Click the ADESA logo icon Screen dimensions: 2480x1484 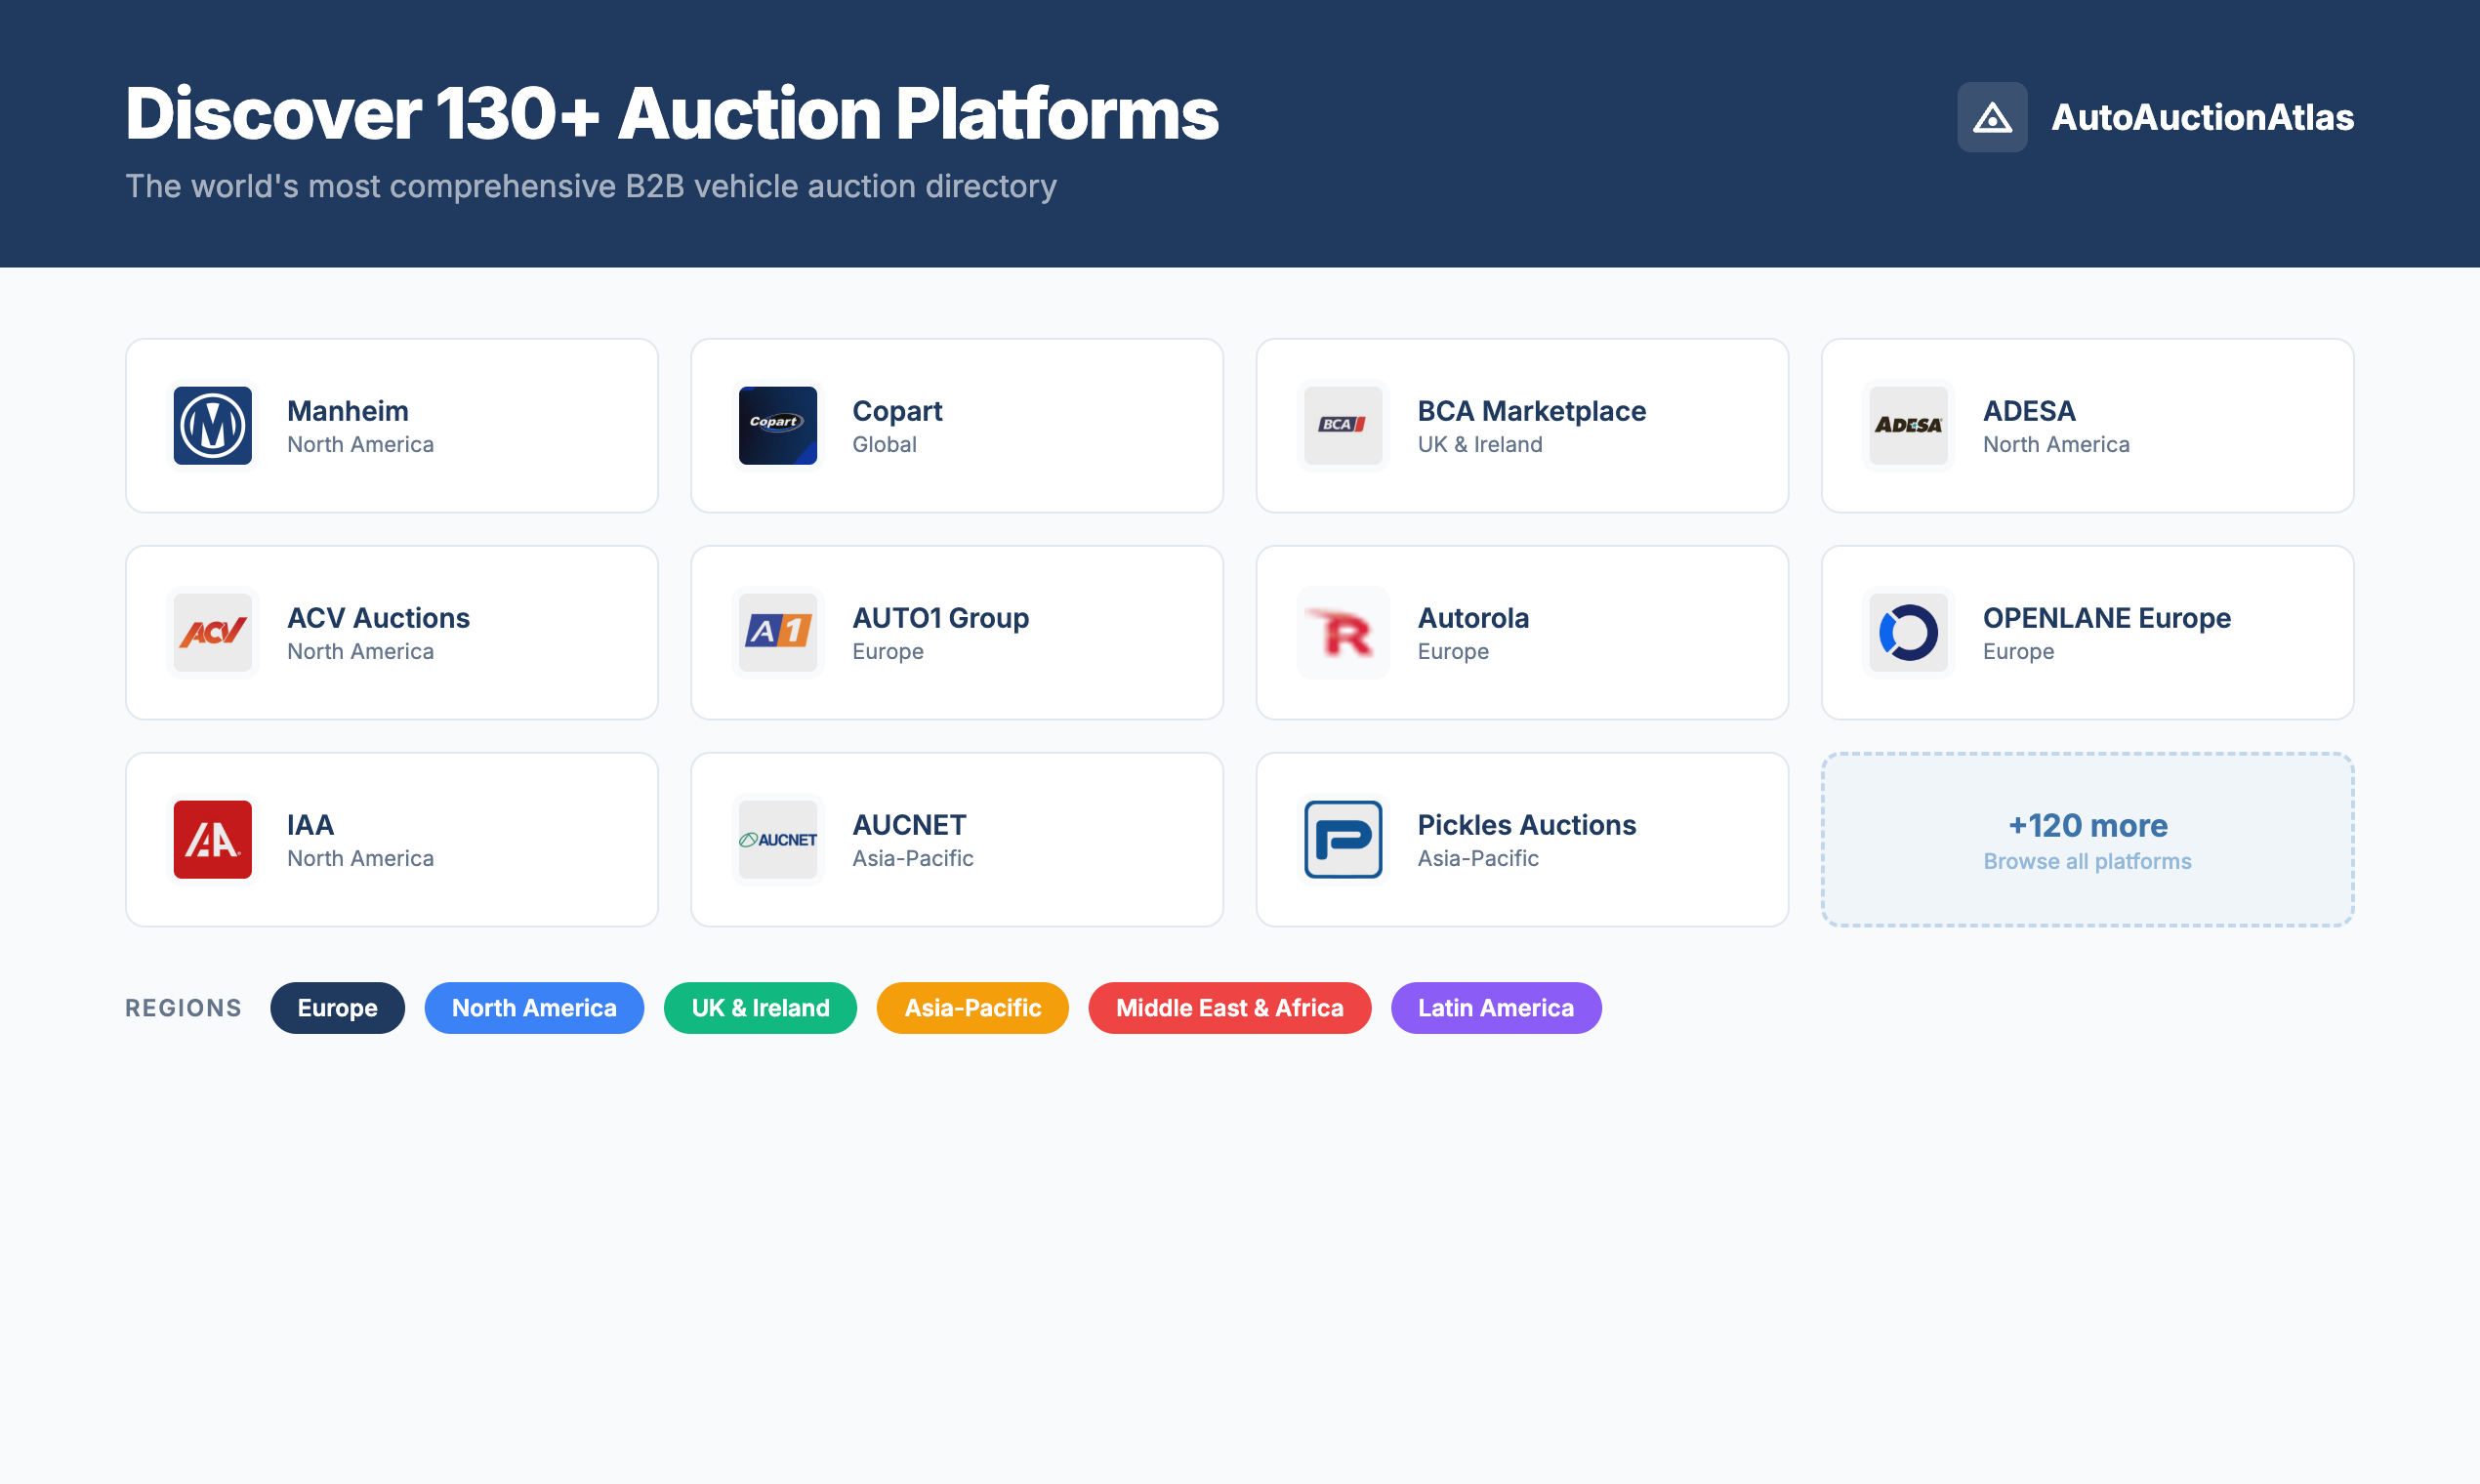pos(1908,426)
